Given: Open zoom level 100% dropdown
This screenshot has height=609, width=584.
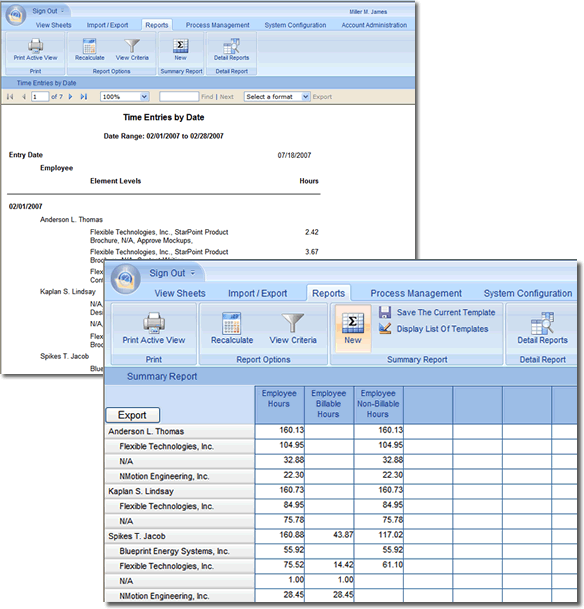Looking at the screenshot, I should coord(144,97).
